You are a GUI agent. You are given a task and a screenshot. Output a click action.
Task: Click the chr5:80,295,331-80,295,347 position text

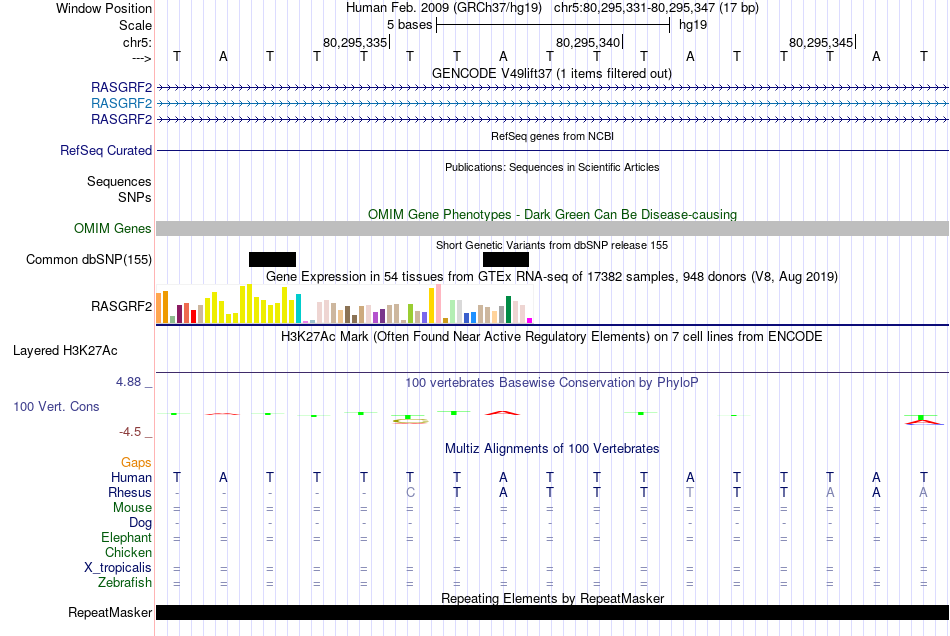point(656,8)
